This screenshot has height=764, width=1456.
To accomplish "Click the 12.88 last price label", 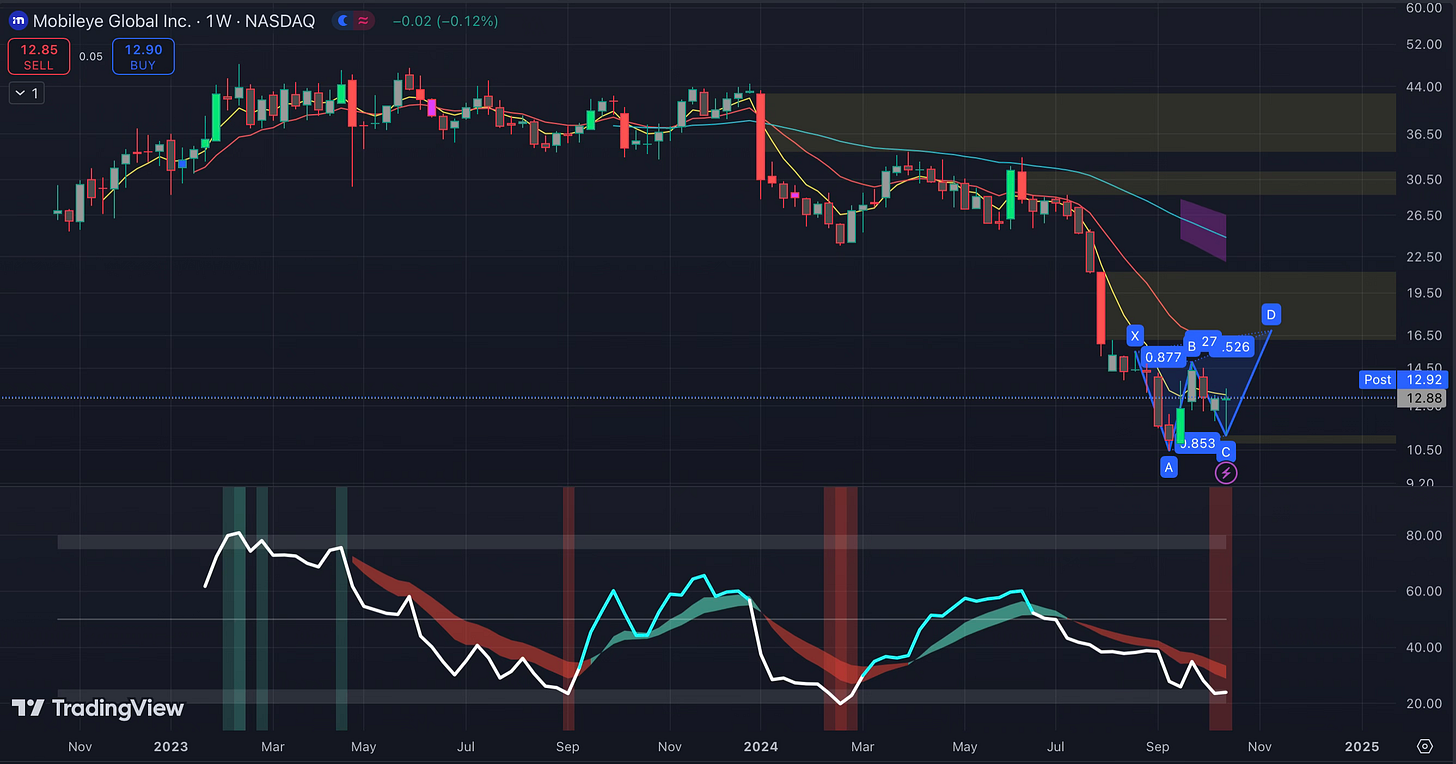I will [1422, 399].
